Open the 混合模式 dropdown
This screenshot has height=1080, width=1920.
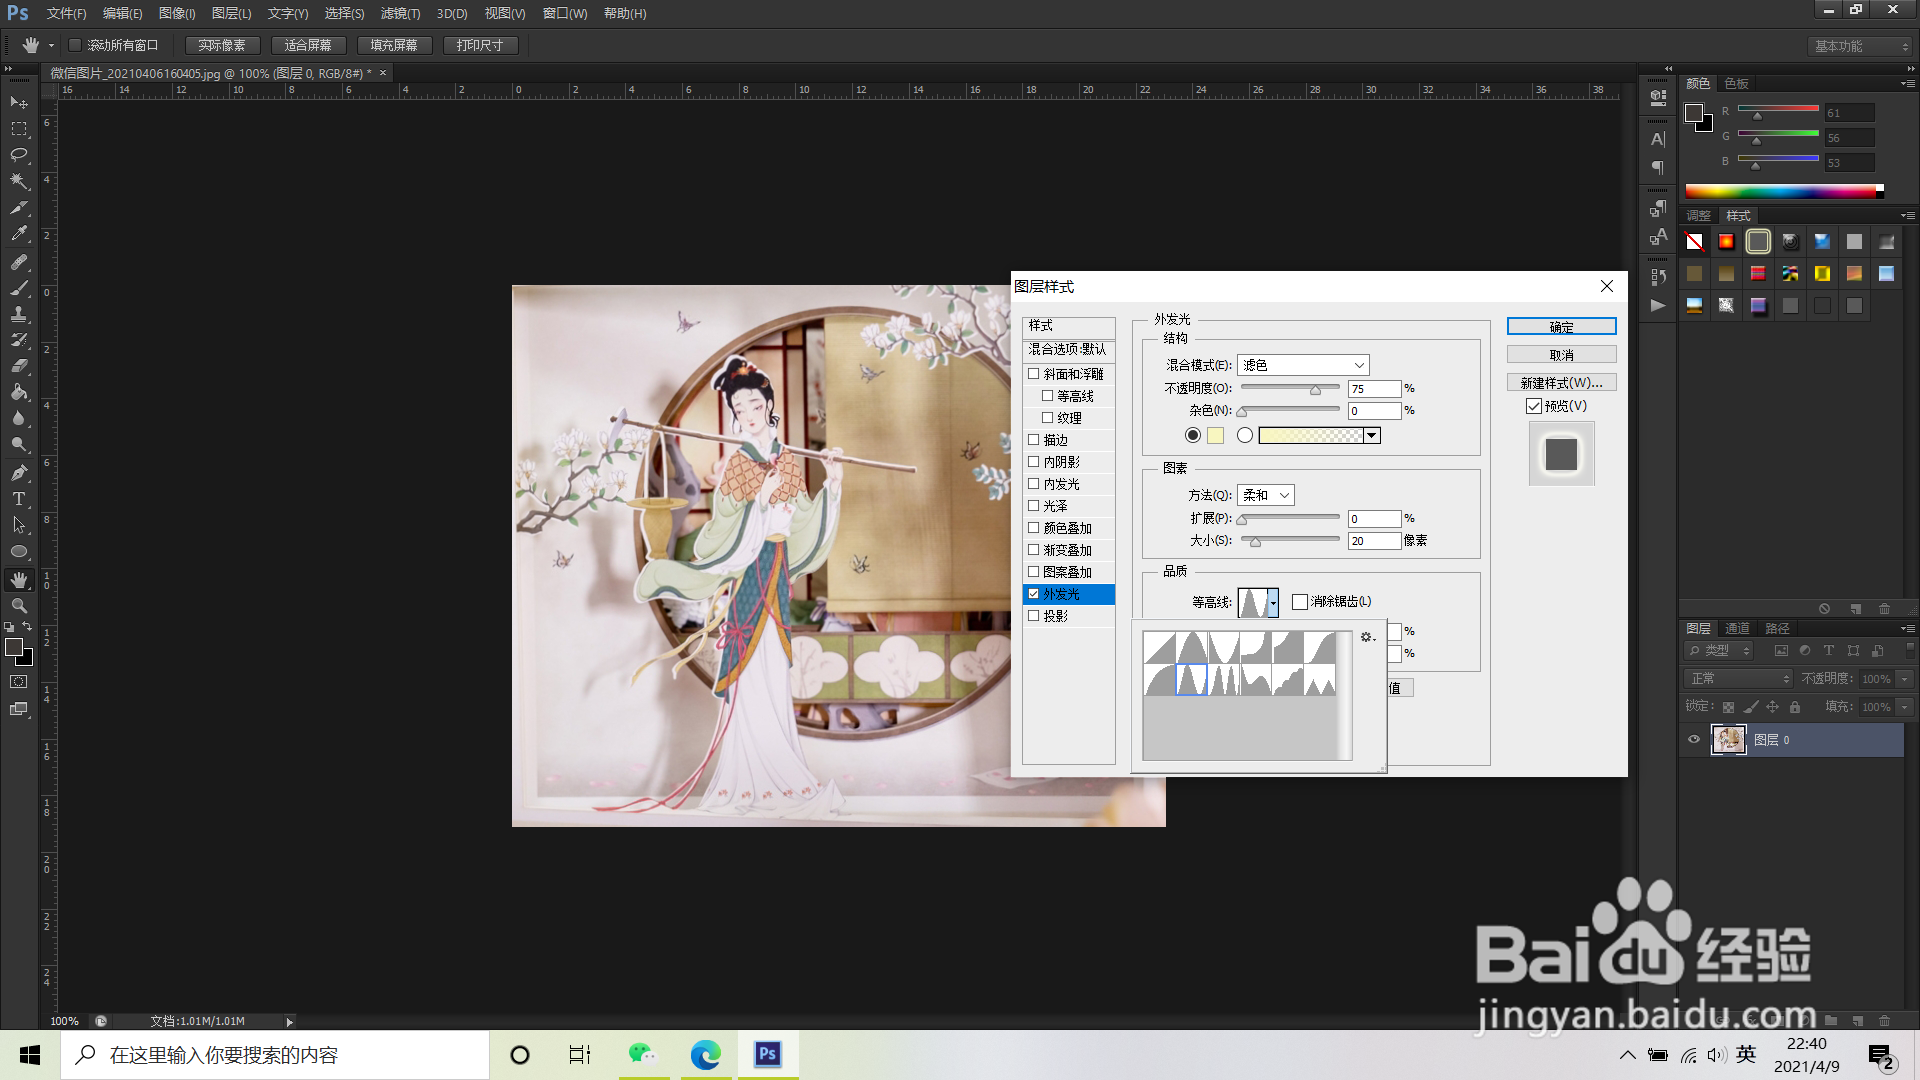pyautogui.click(x=1303, y=365)
